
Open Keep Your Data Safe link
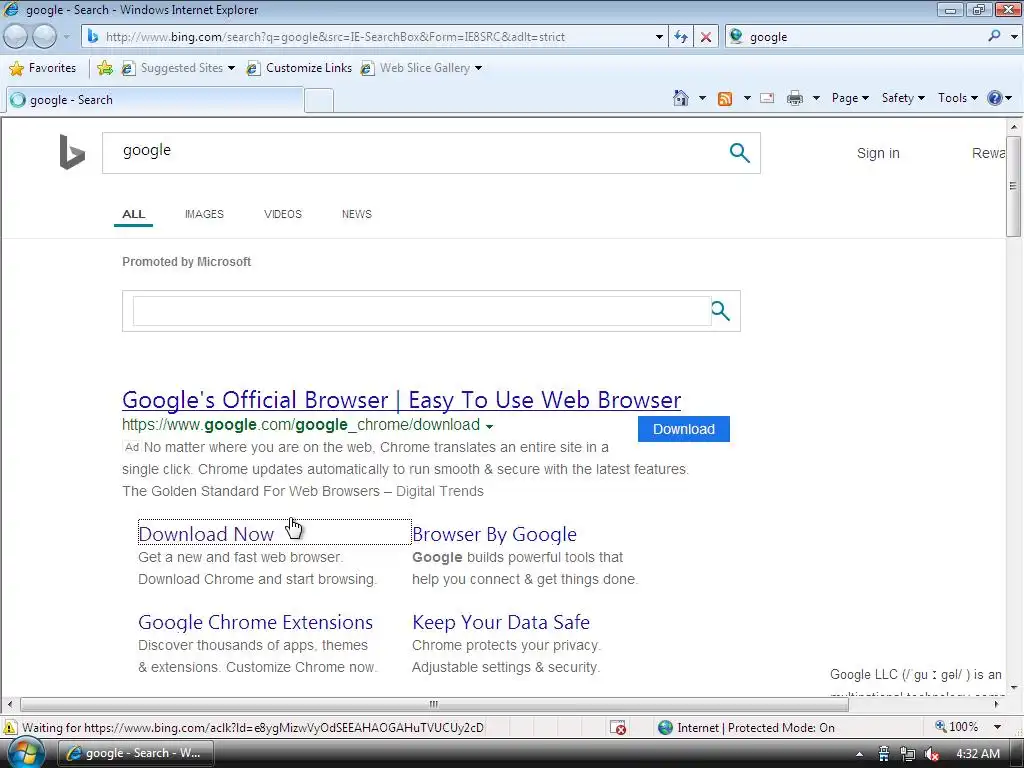(501, 622)
